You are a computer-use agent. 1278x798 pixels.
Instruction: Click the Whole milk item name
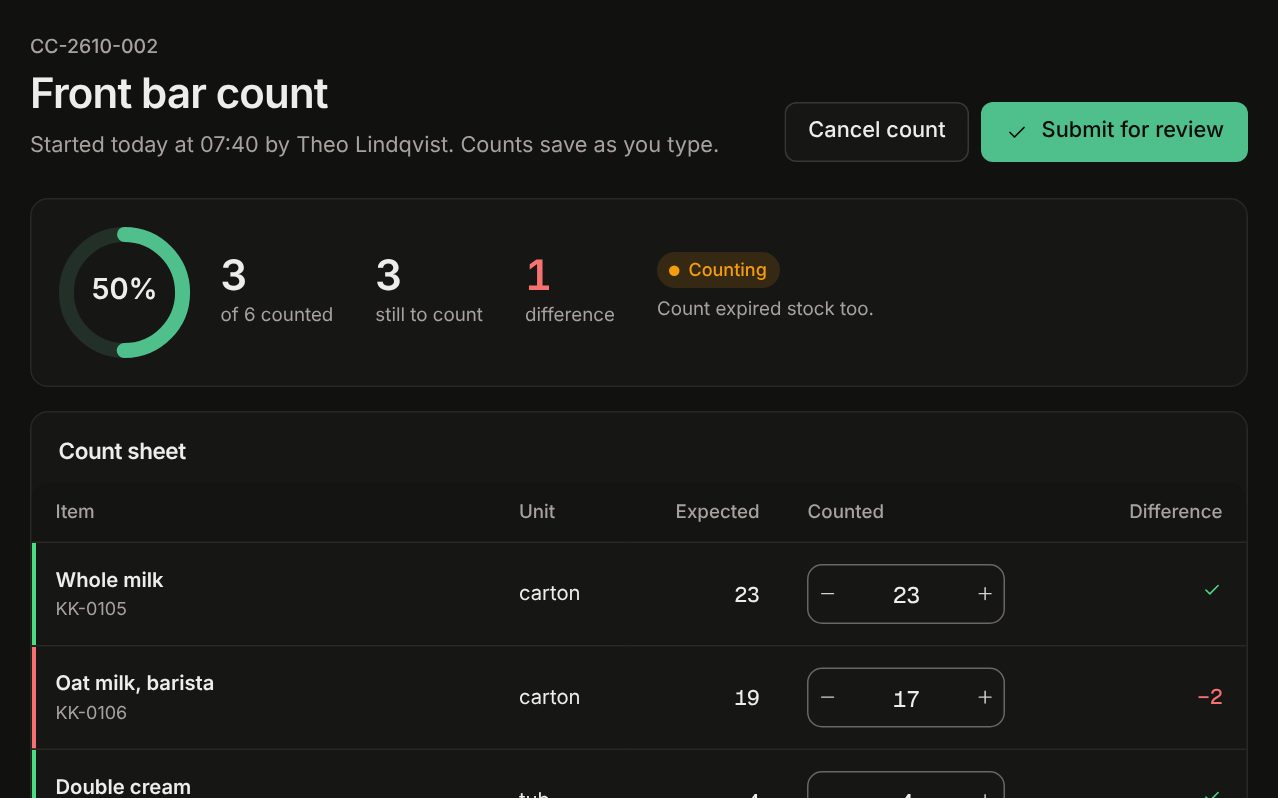(109, 580)
